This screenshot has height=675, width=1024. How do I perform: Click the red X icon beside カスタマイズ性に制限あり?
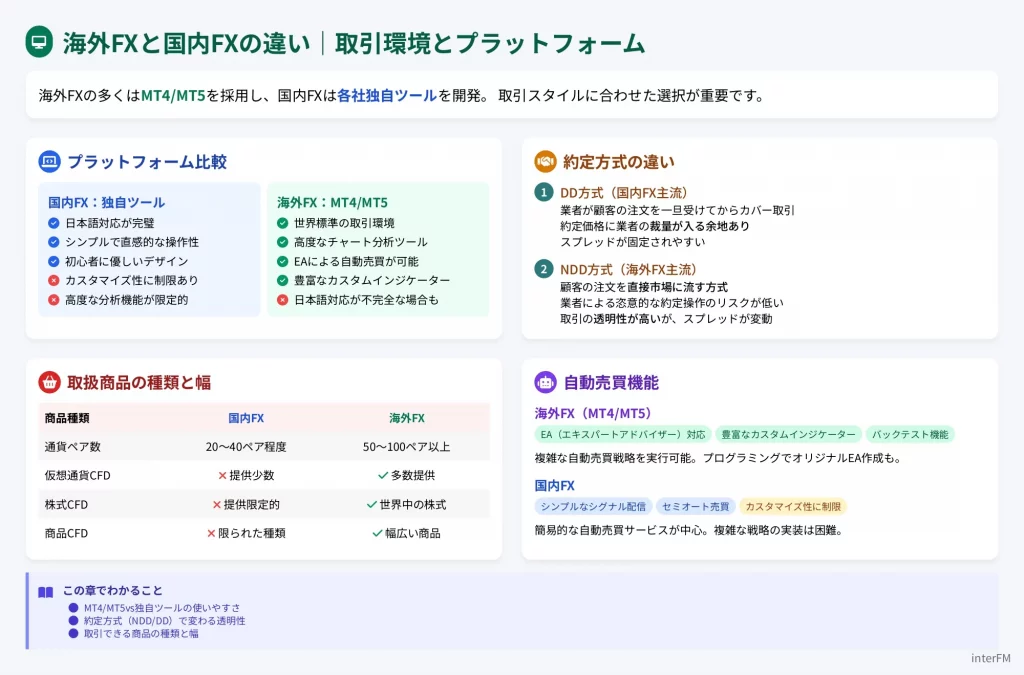click(54, 281)
